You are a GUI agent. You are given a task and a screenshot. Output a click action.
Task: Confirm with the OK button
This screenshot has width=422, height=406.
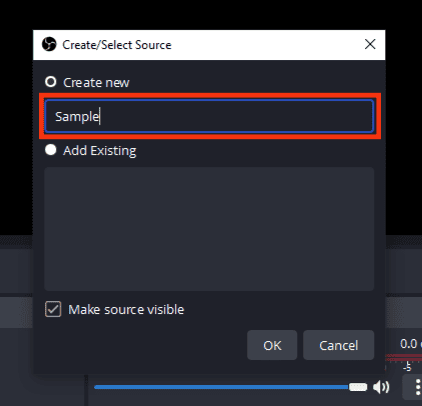pyautogui.click(x=272, y=345)
